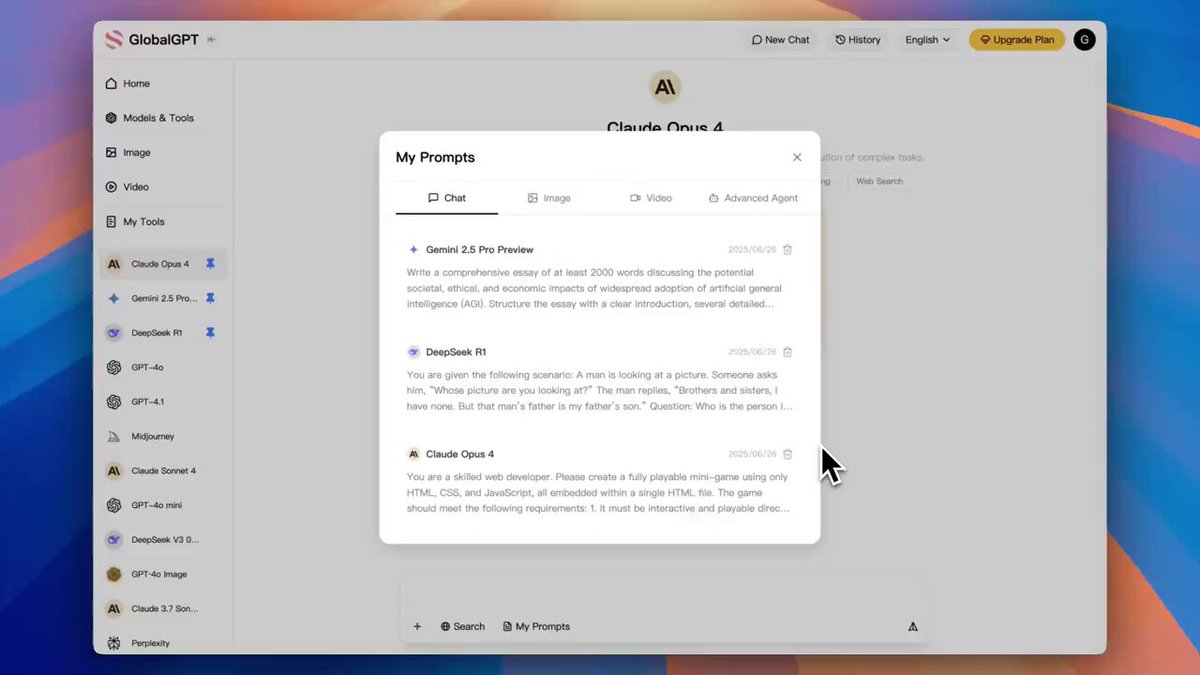1200x675 pixels.
Task: Click the model icon in input bar
Action: pos(913,627)
